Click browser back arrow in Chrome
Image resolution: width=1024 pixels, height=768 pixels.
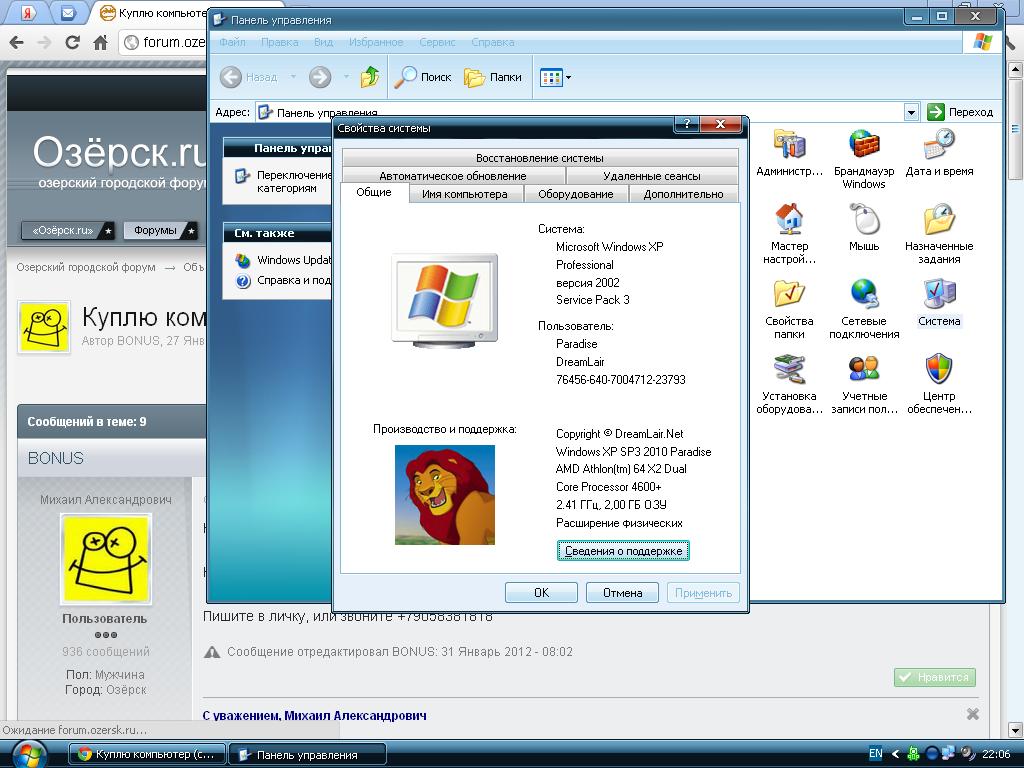tap(16, 42)
